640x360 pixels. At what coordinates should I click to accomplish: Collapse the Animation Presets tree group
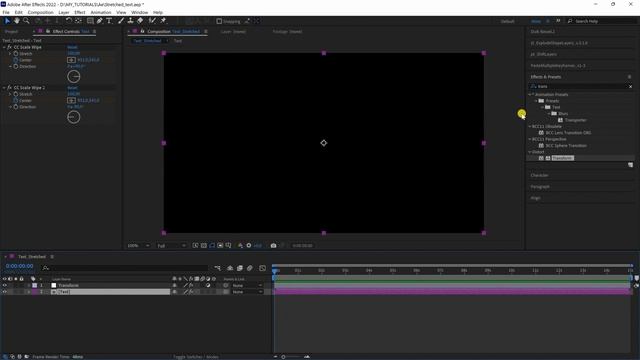click(x=530, y=94)
